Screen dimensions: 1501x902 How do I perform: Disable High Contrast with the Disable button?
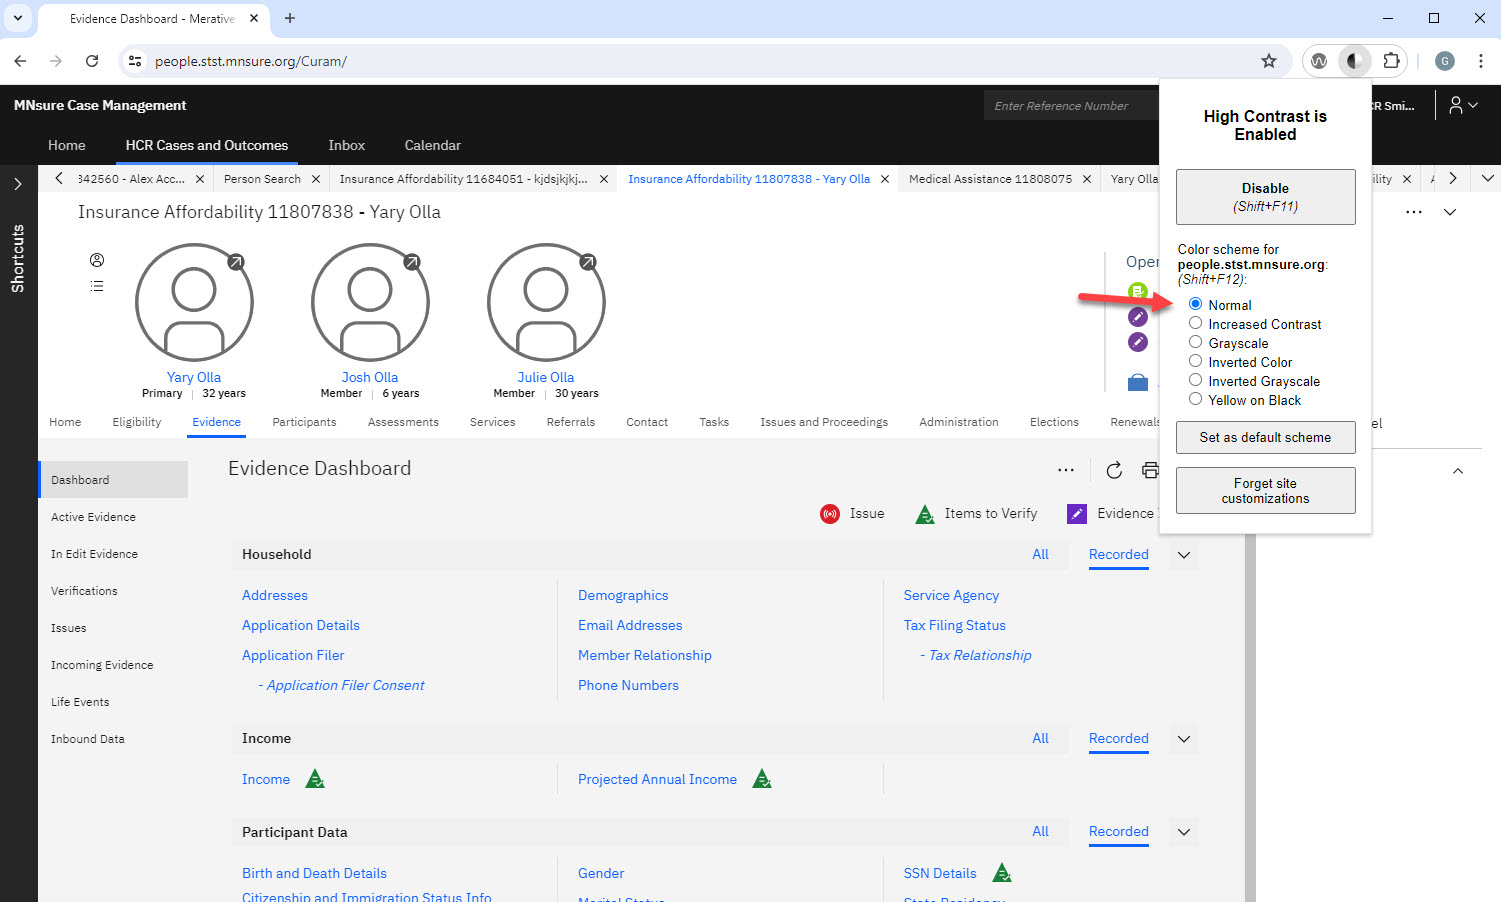click(x=1265, y=197)
